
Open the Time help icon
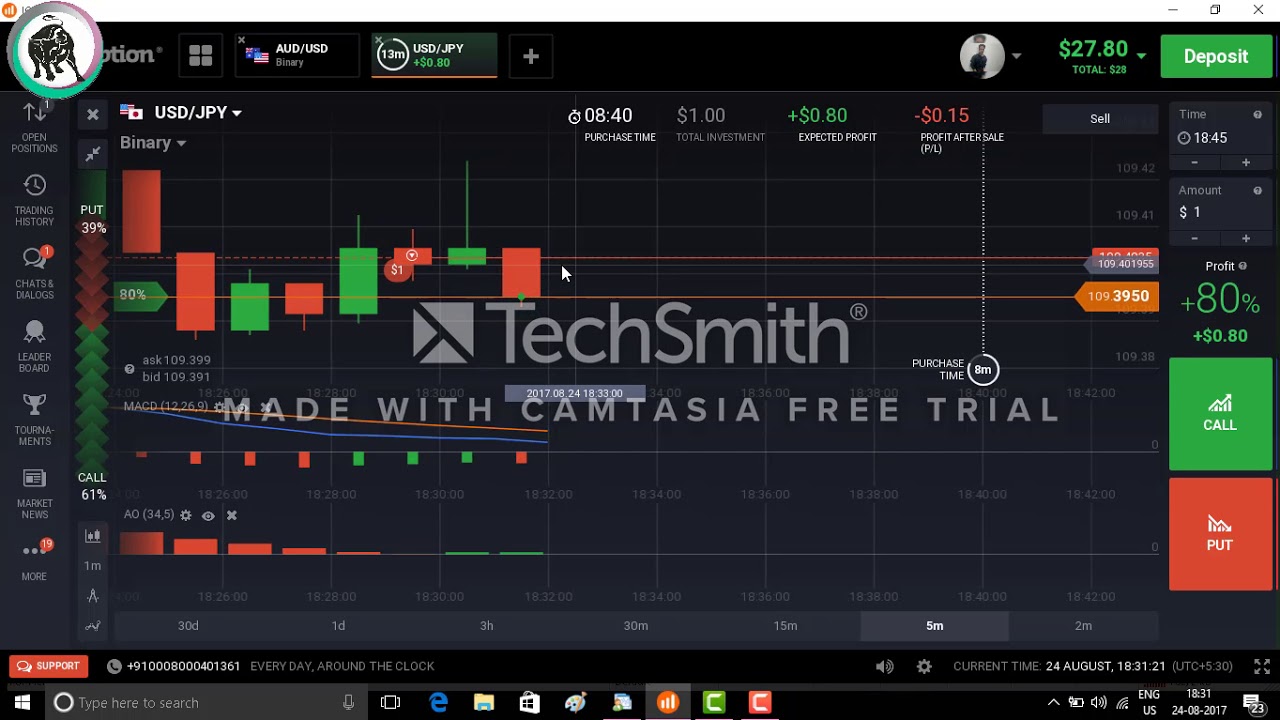pos(1259,114)
